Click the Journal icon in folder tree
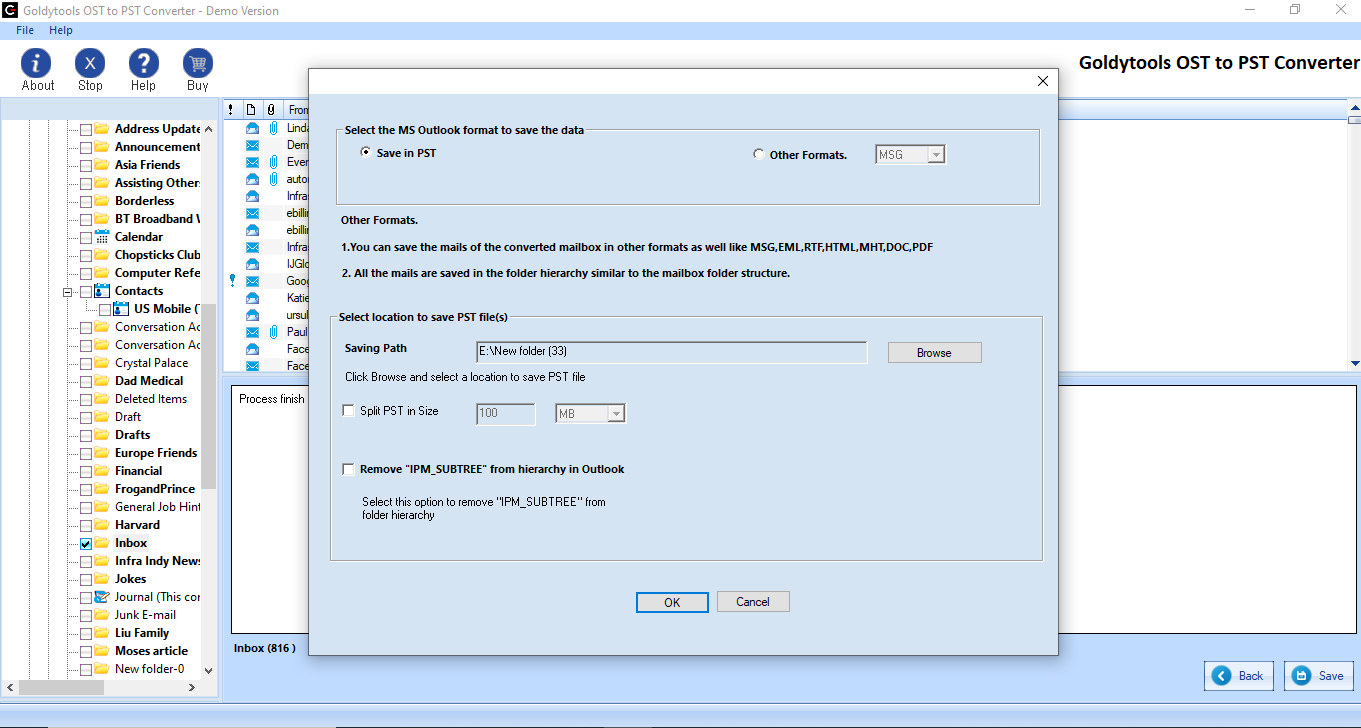Screen dimensions: 1361x728 click(x=102, y=597)
